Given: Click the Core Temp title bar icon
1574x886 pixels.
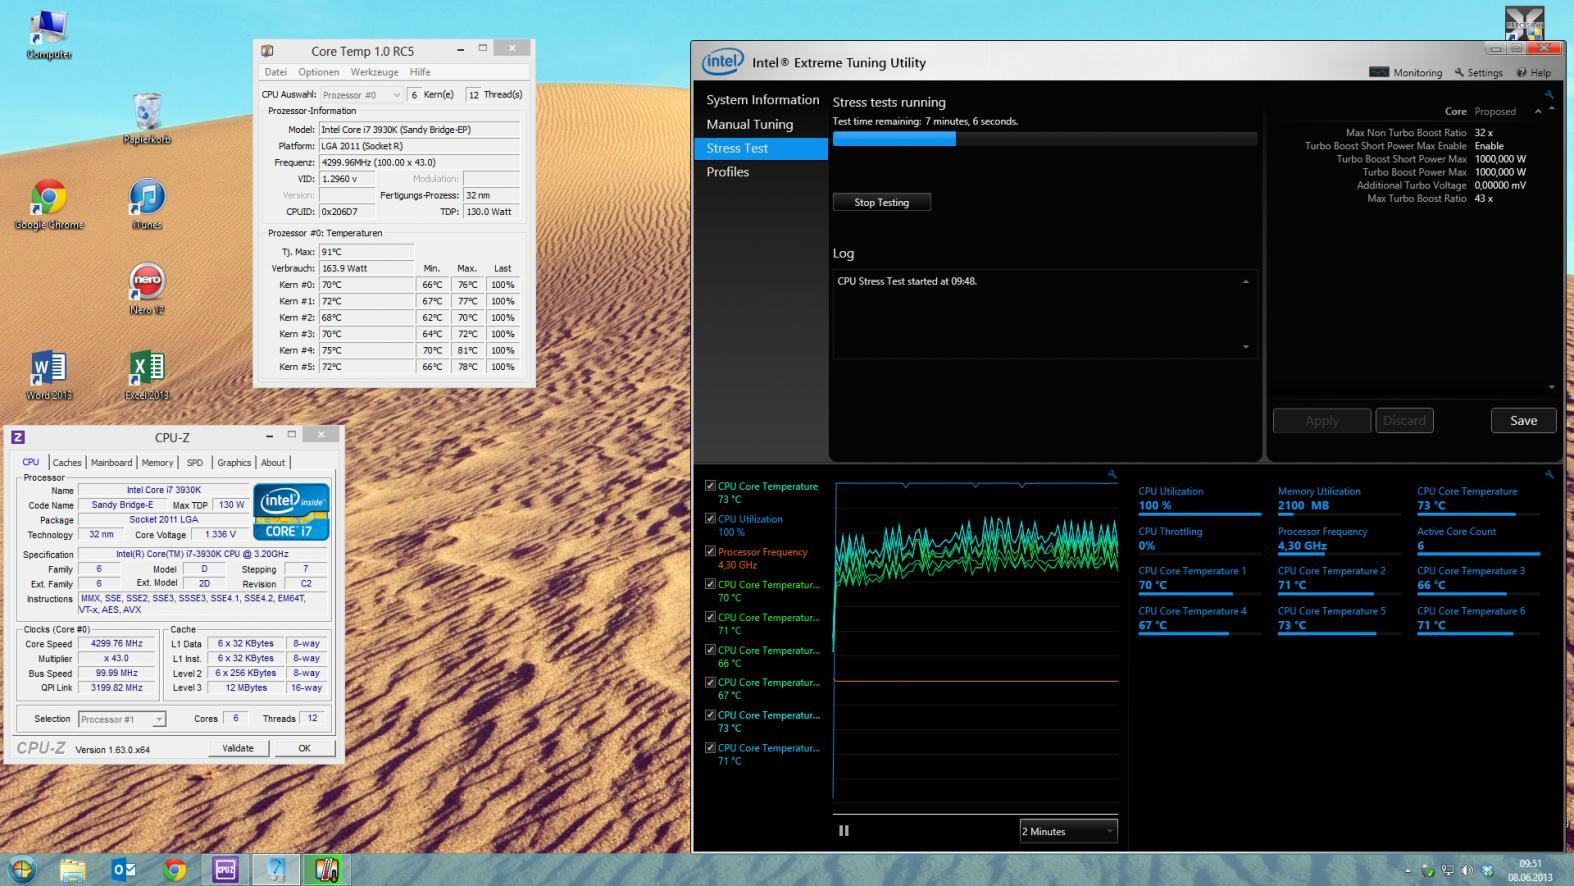Looking at the screenshot, I should point(267,51).
